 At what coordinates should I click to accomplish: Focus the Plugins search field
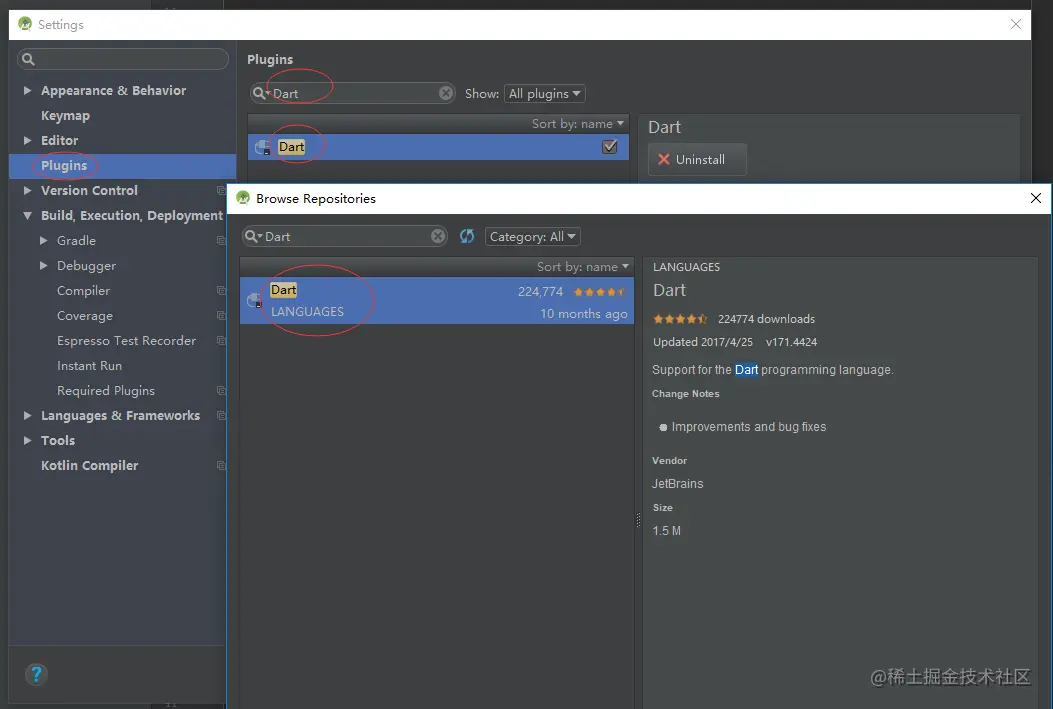pos(353,93)
